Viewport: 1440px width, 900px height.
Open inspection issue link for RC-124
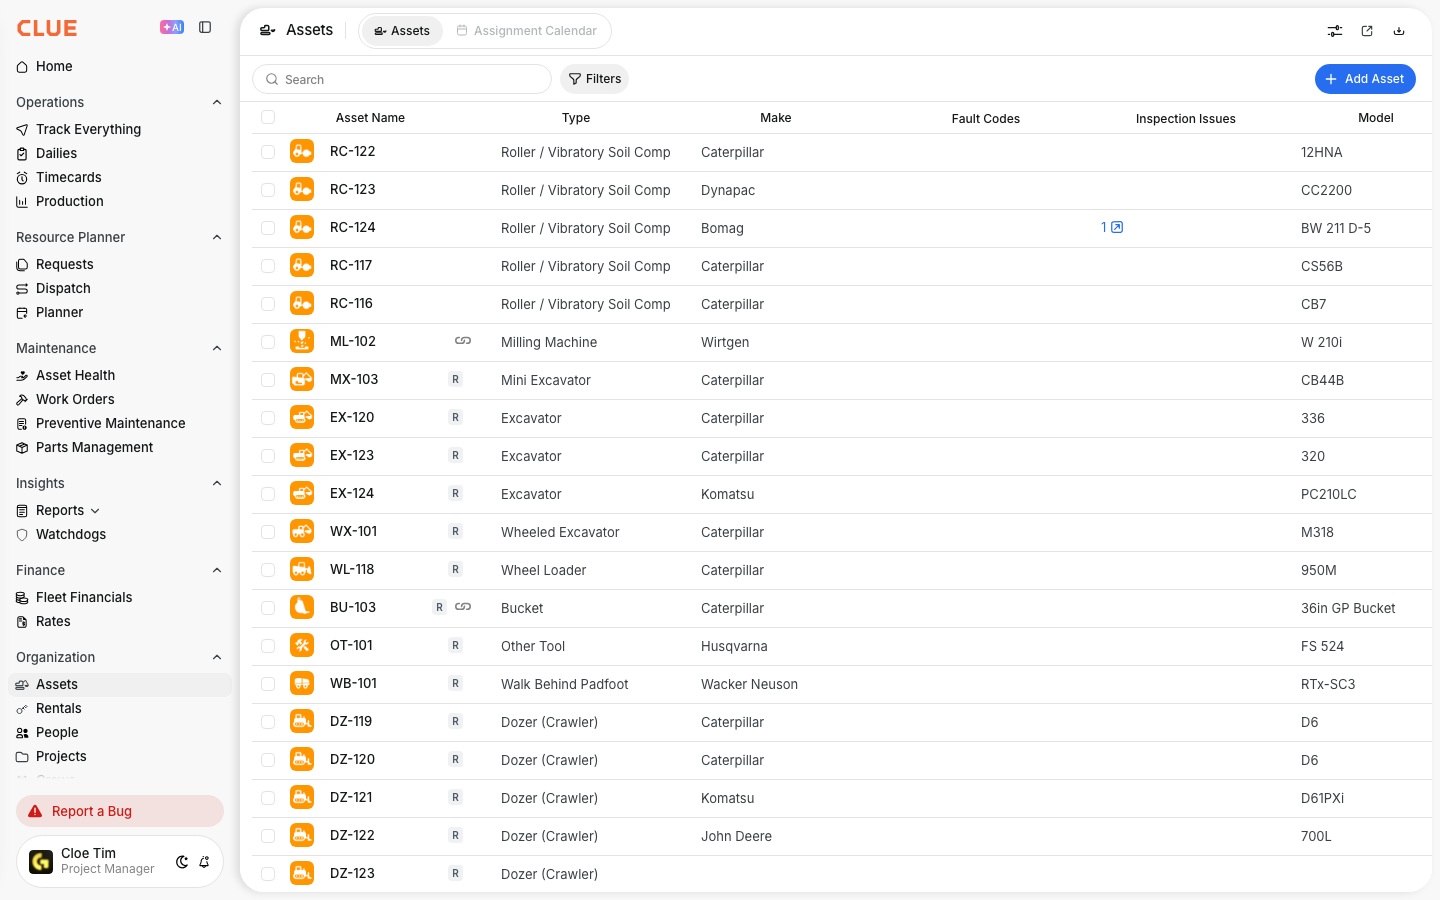tap(1112, 227)
